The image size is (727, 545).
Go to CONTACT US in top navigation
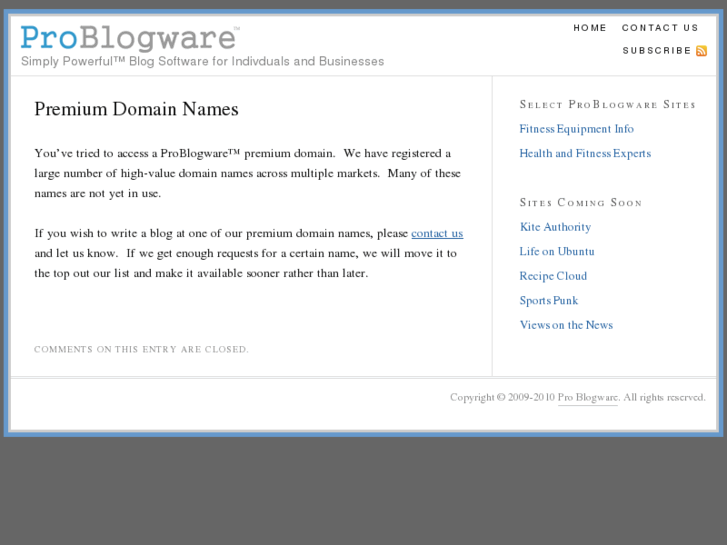click(x=660, y=28)
